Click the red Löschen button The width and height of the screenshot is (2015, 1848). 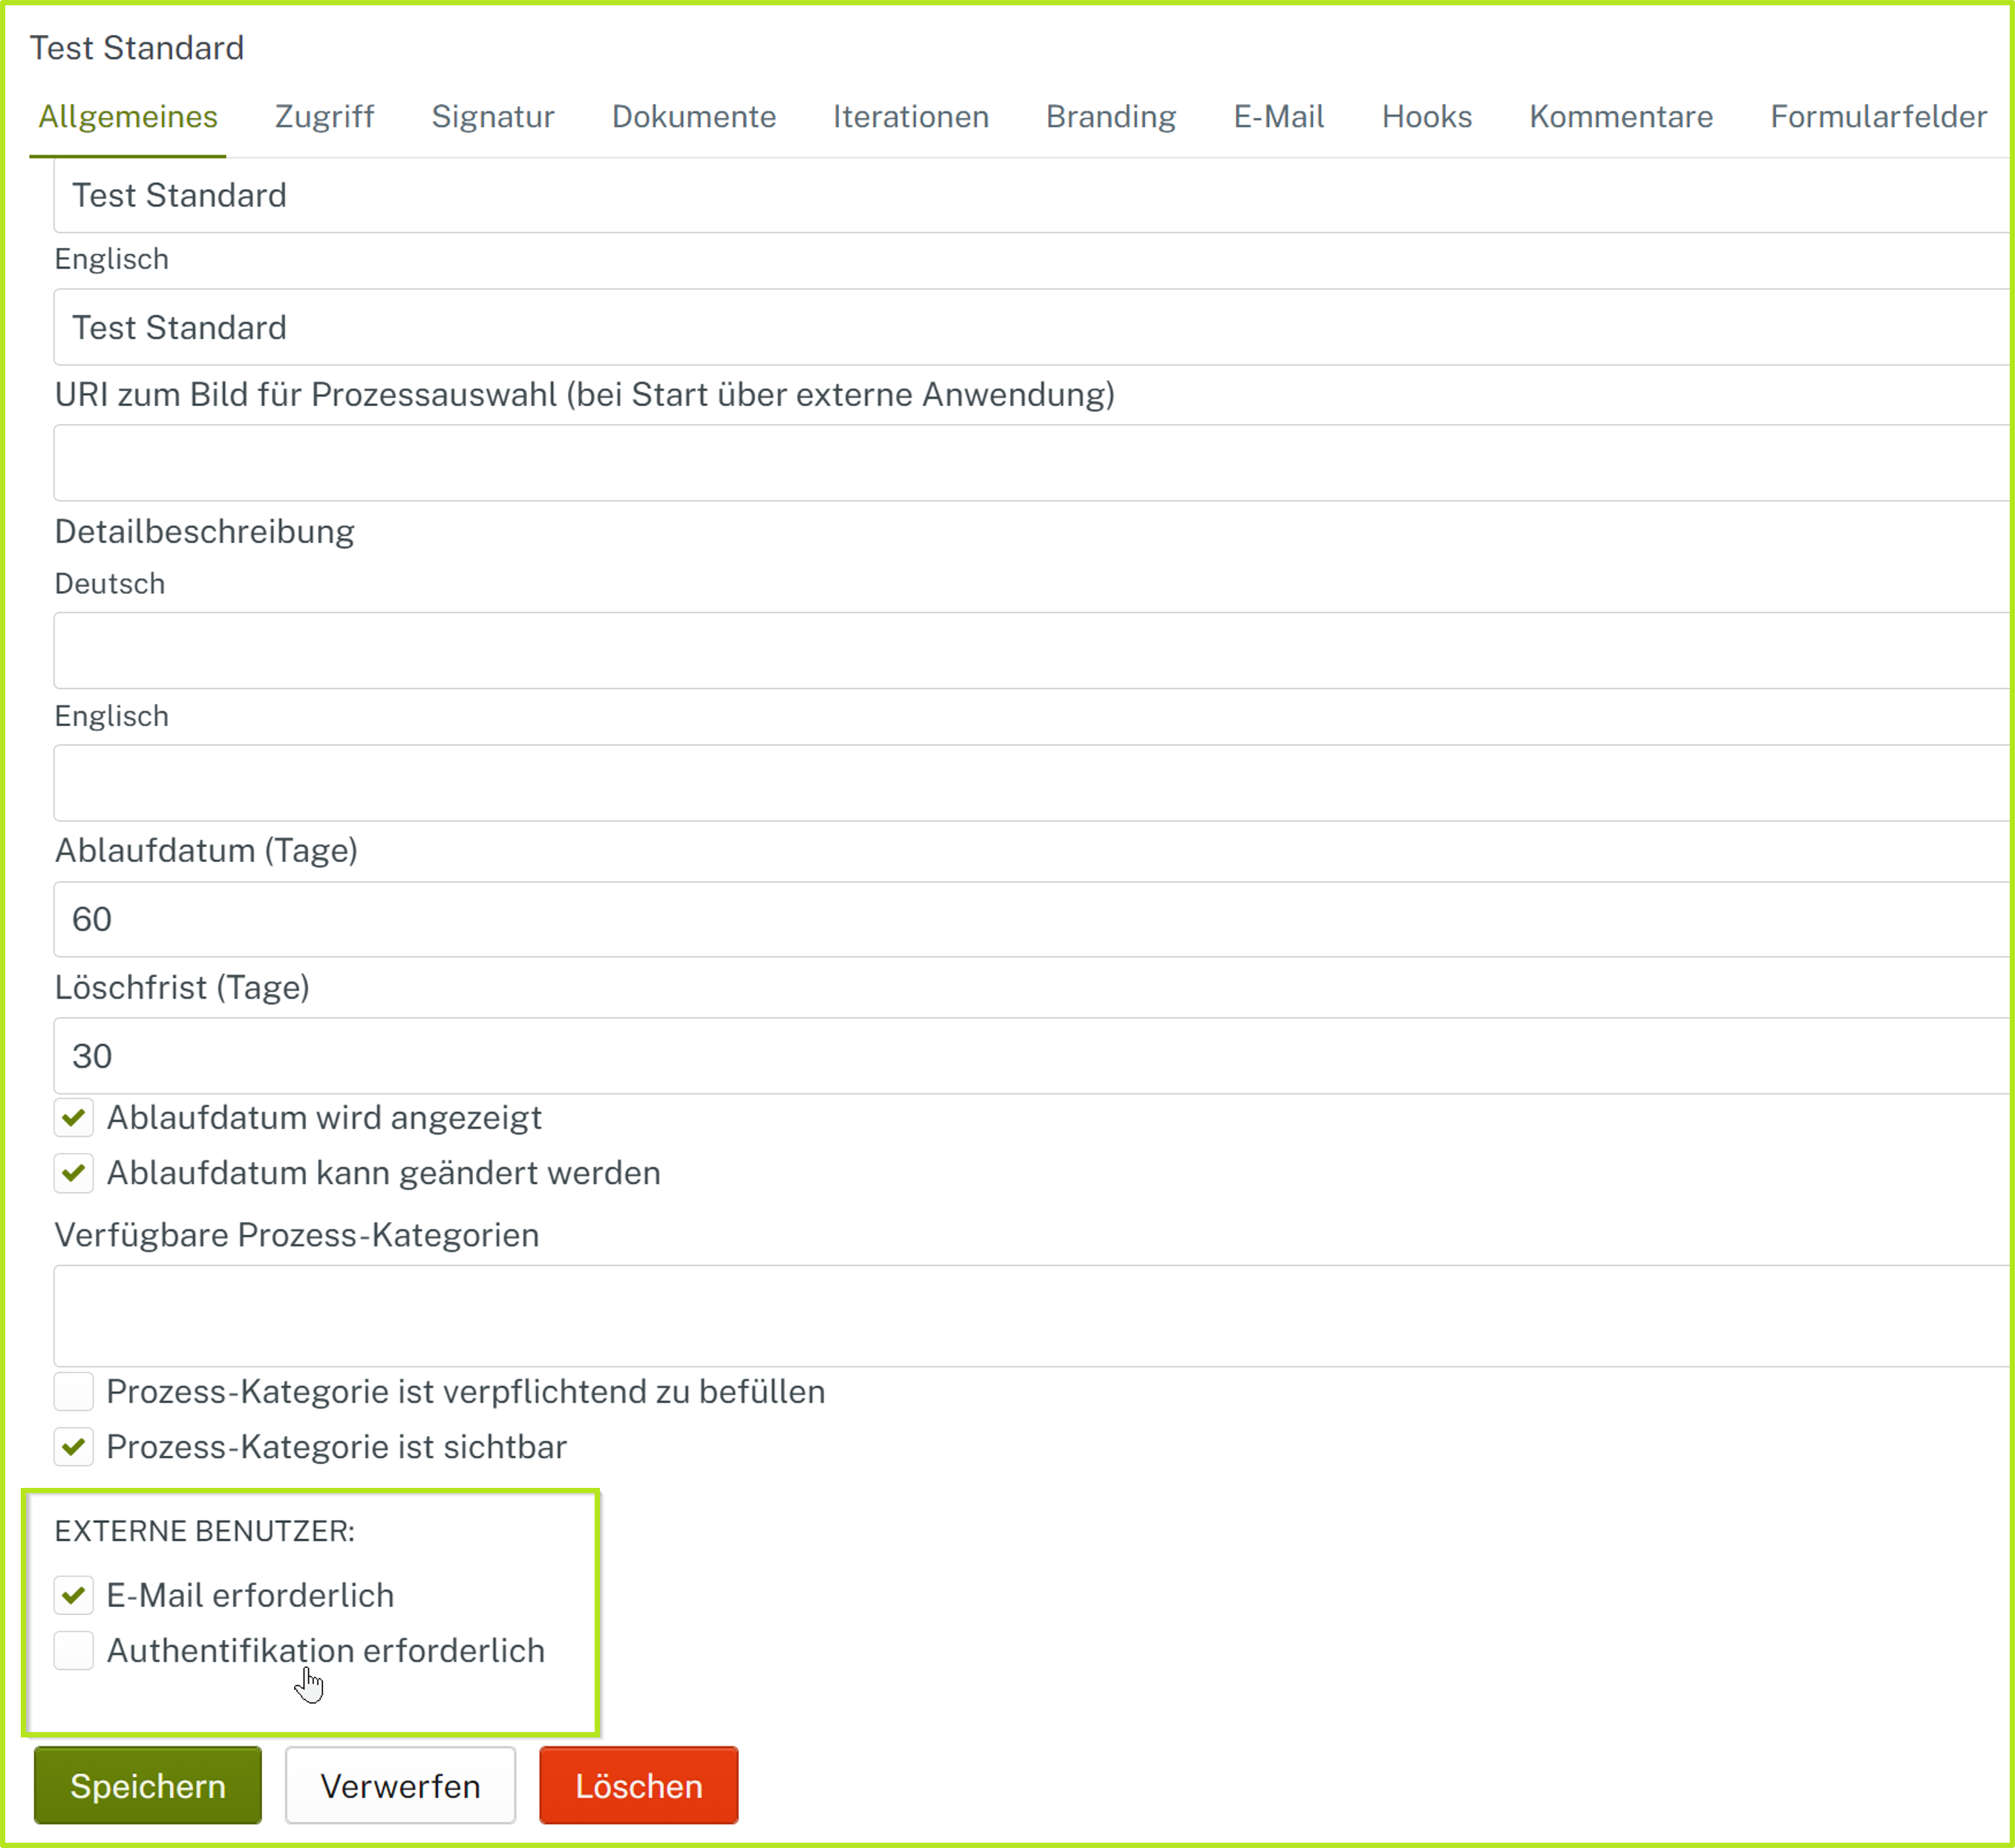(x=638, y=1786)
